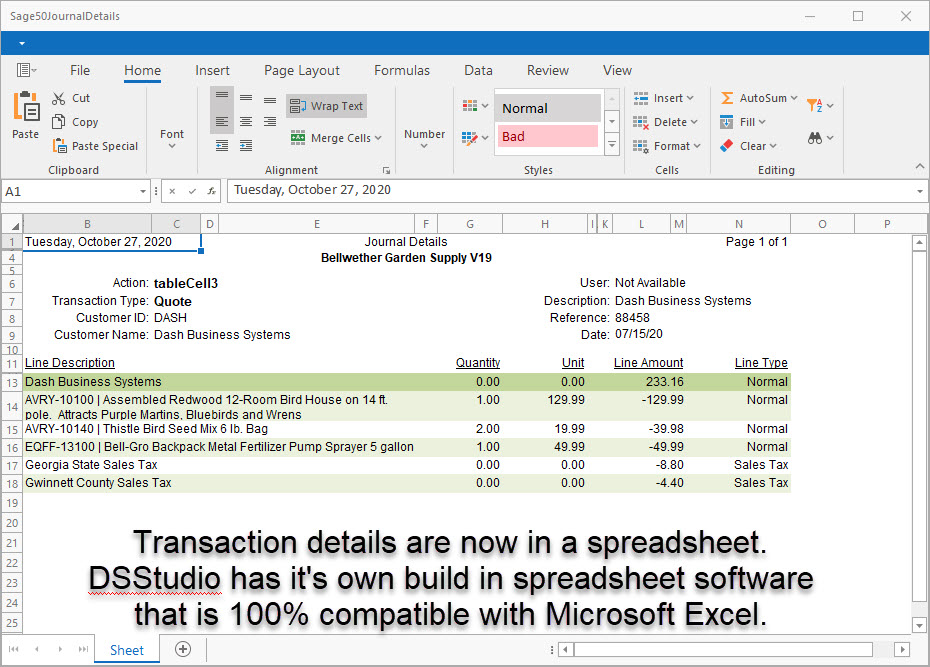Image resolution: width=930 pixels, height=667 pixels.
Task: Open the Insert Function dialog
Action: [x=211, y=192]
